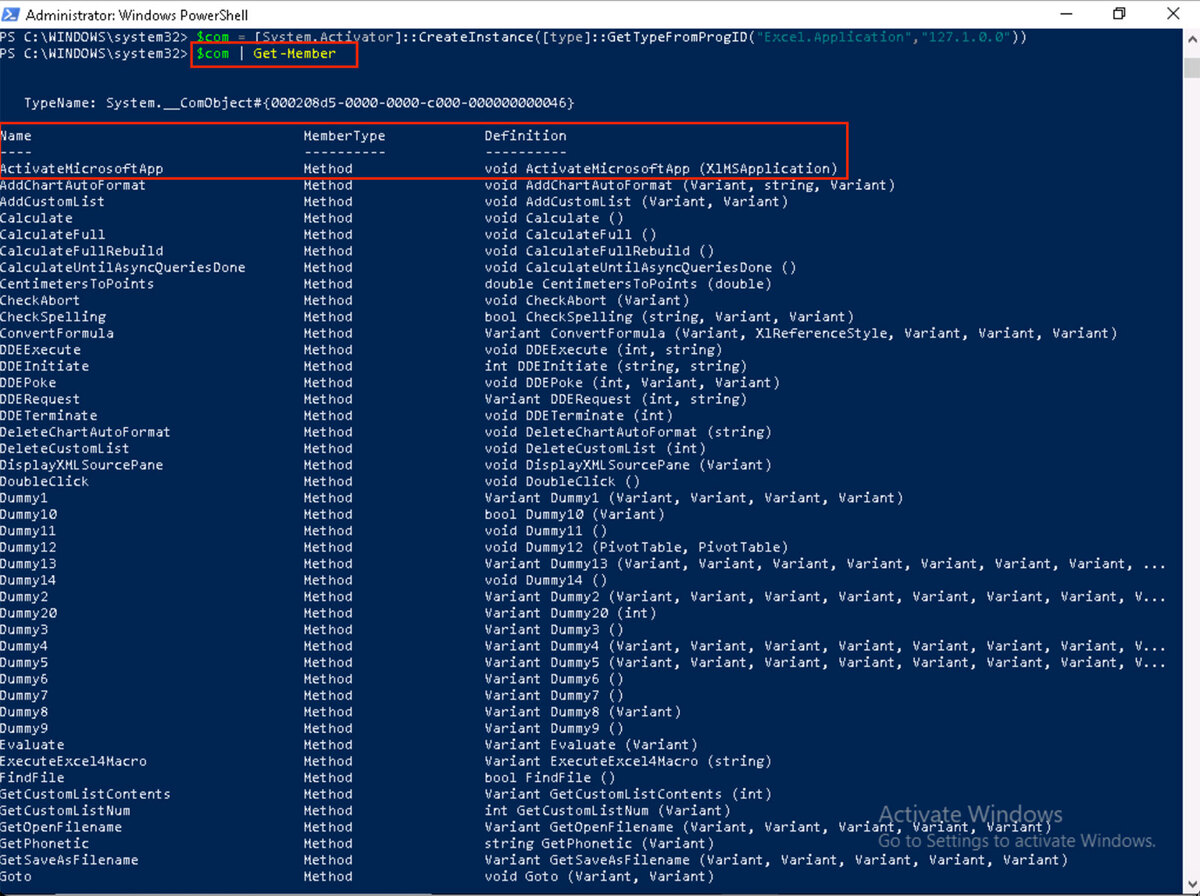The image size is (1200, 896).
Task: Select the ActivateMicrosoftApp member name
Action: (81, 169)
